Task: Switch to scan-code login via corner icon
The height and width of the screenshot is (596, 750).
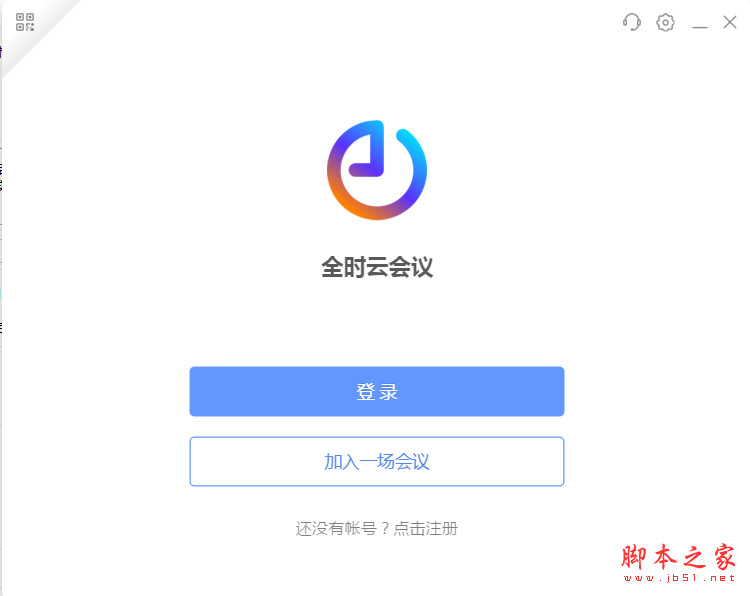Action: pos(25,22)
